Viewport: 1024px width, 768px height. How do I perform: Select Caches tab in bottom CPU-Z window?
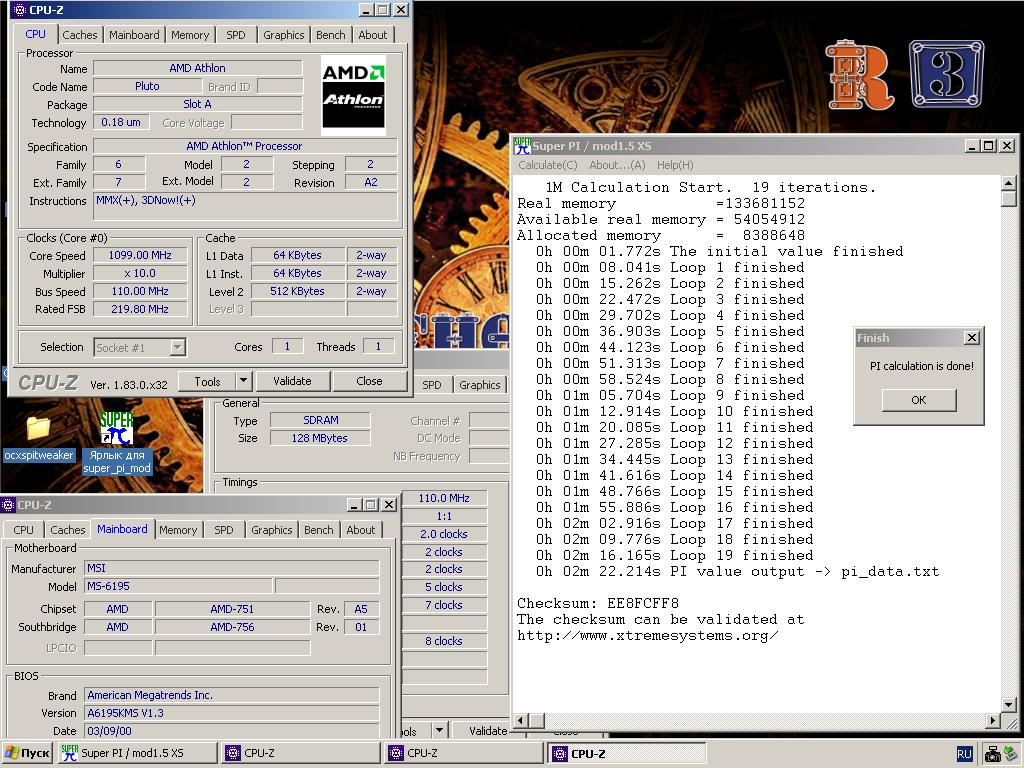[x=68, y=530]
